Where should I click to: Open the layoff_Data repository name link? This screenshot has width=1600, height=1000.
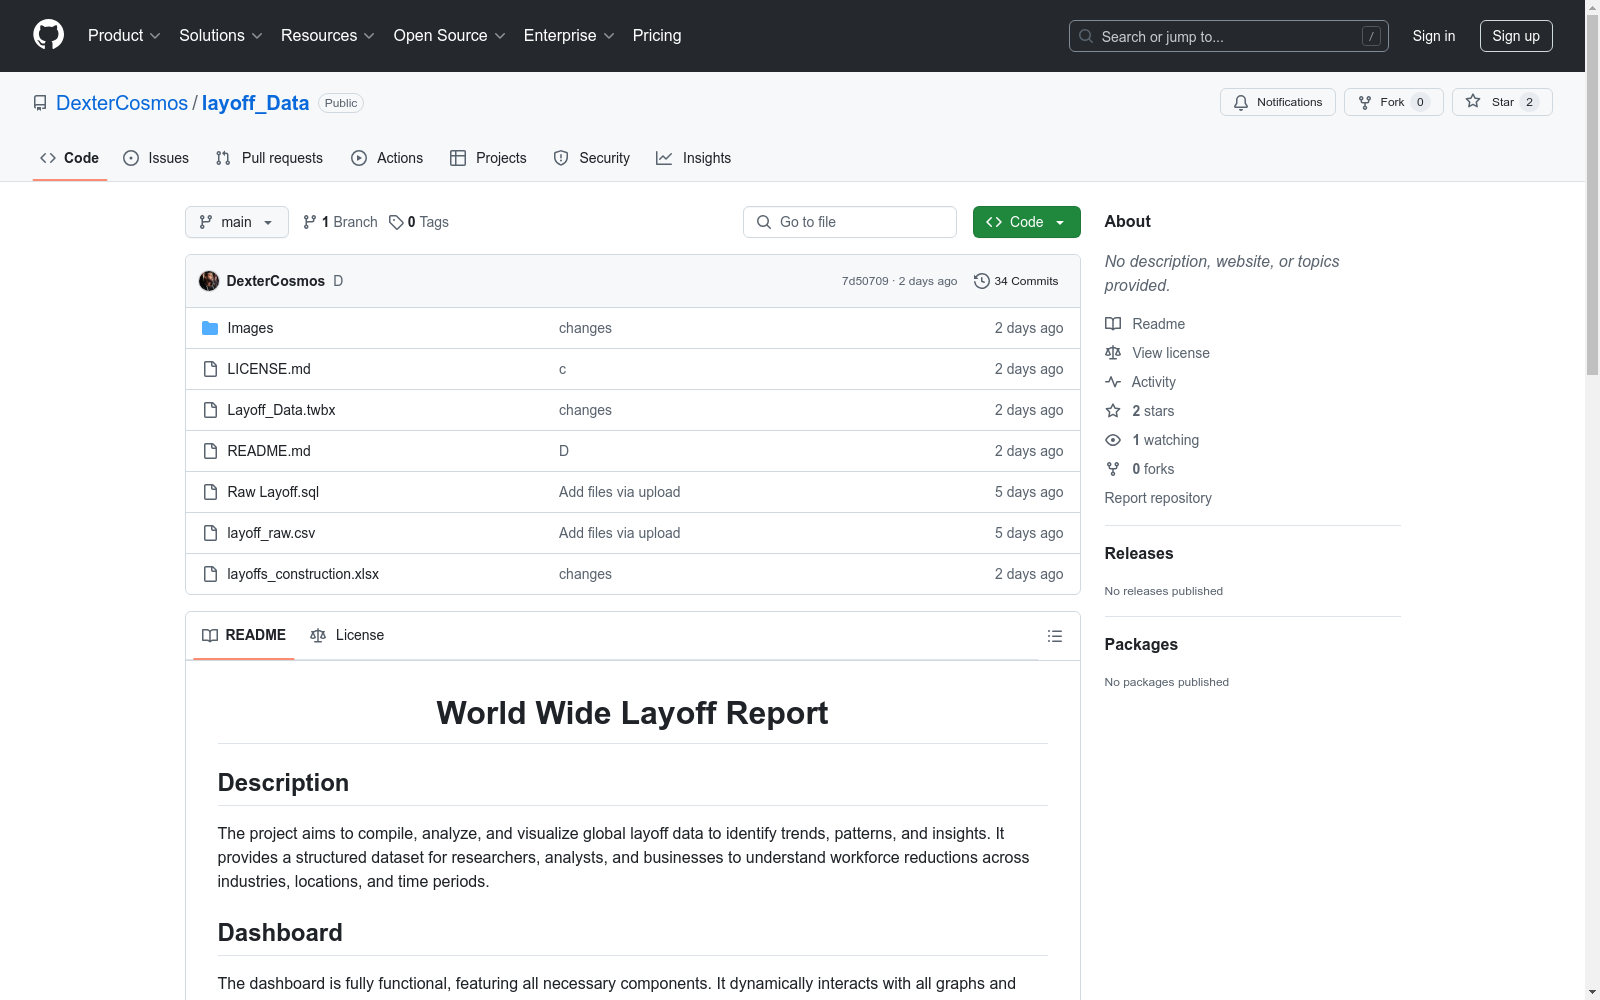click(x=255, y=103)
